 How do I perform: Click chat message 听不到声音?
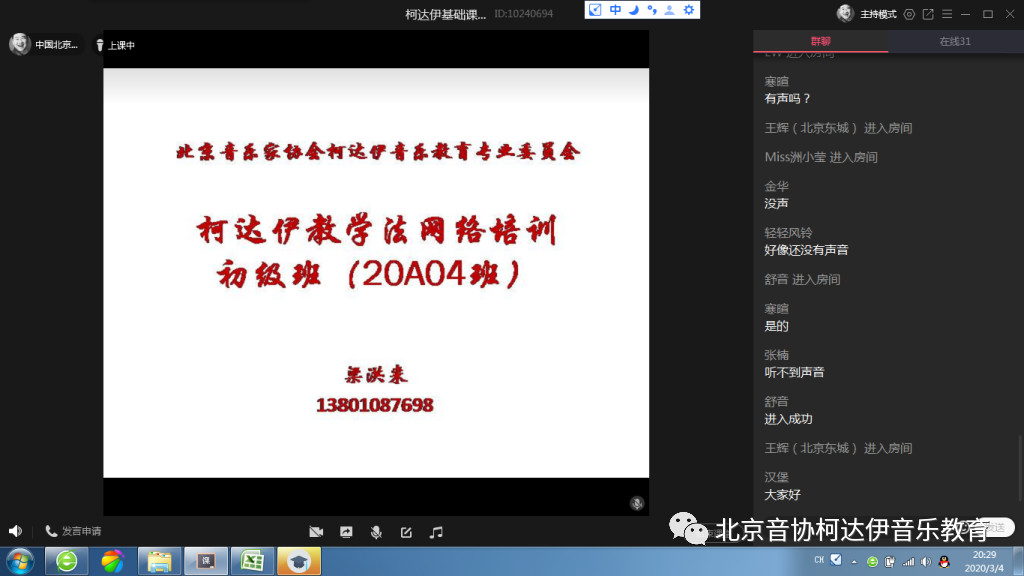point(794,372)
